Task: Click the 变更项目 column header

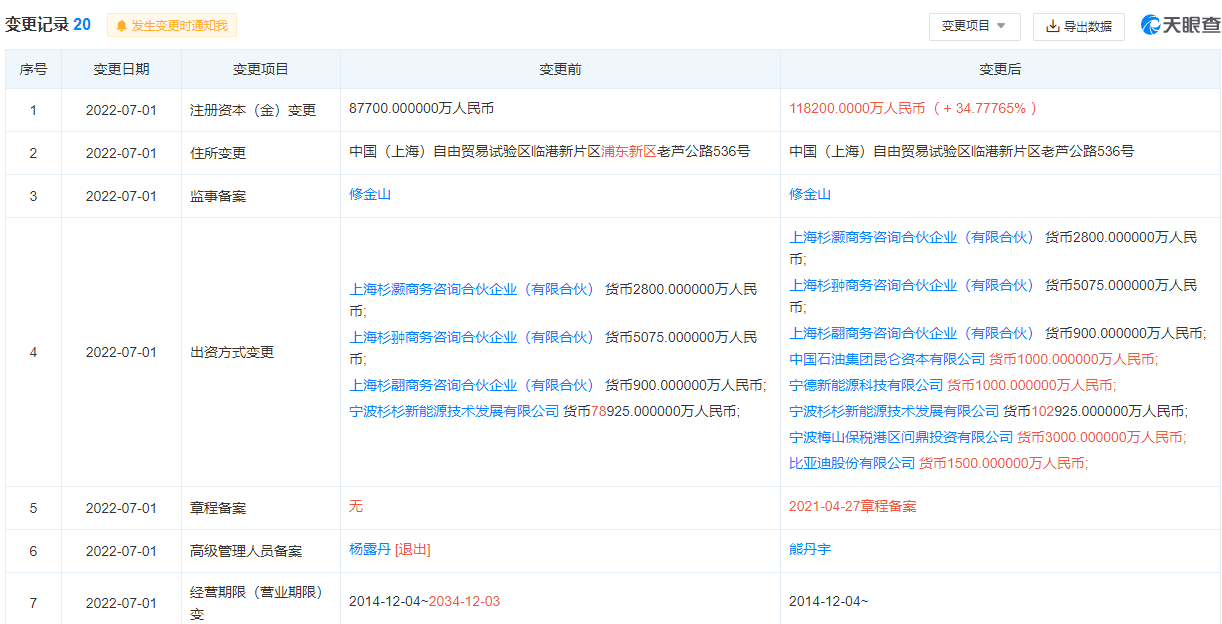Action: (x=260, y=69)
